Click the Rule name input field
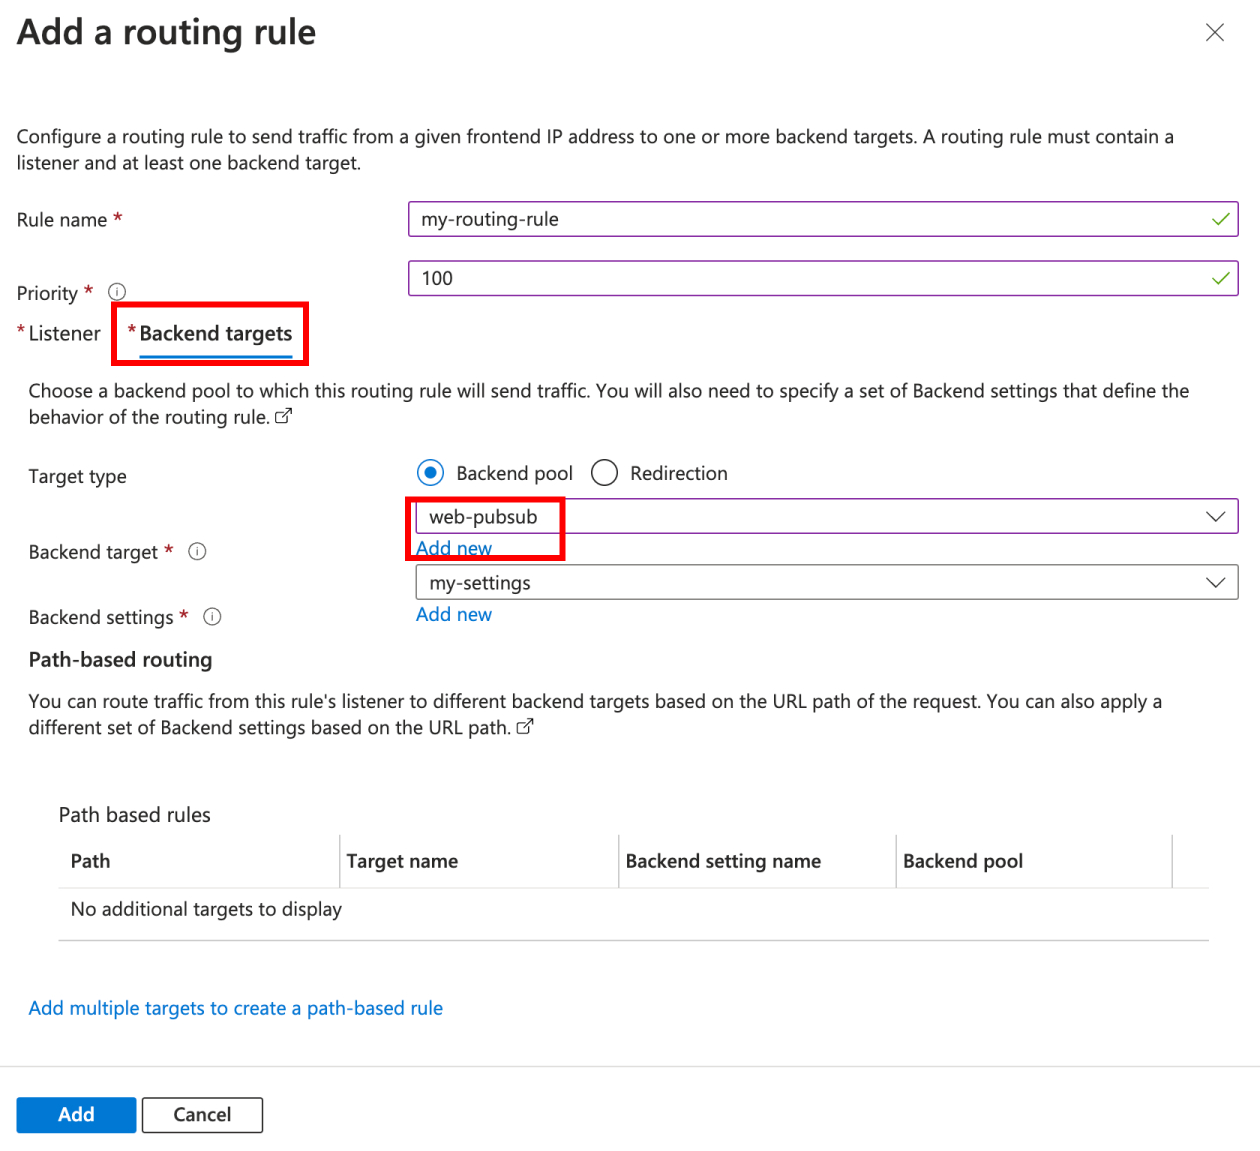 820,219
